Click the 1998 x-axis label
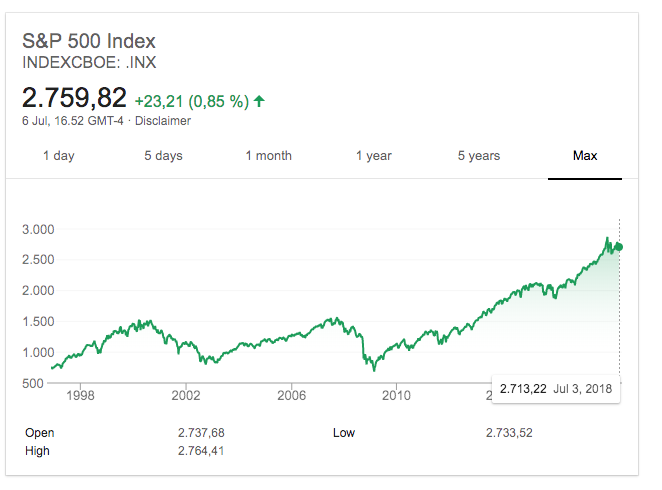Image resolution: width=662 pixels, height=490 pixels. pyautogui.click(x=80, y=395)
